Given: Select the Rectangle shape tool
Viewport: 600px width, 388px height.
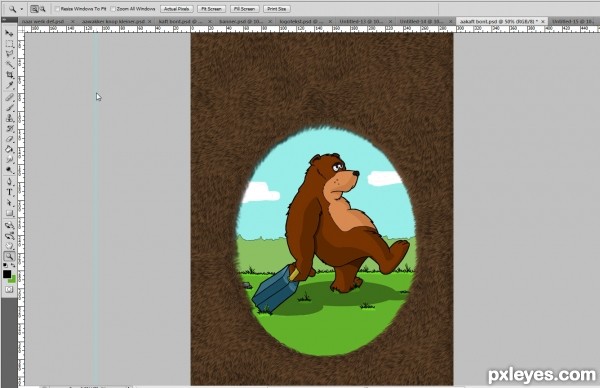Looking at the screenshot, I should (9, 213).
